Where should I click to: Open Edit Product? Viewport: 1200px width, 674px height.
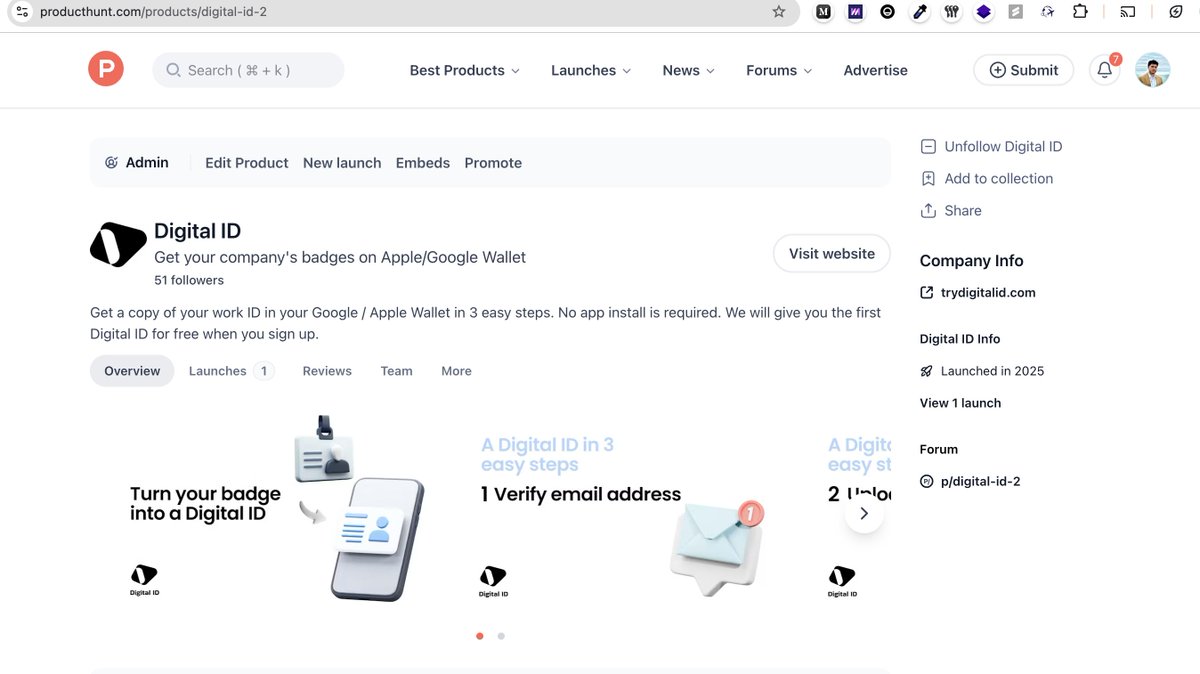pyautogui.click(x=246, y=163)
